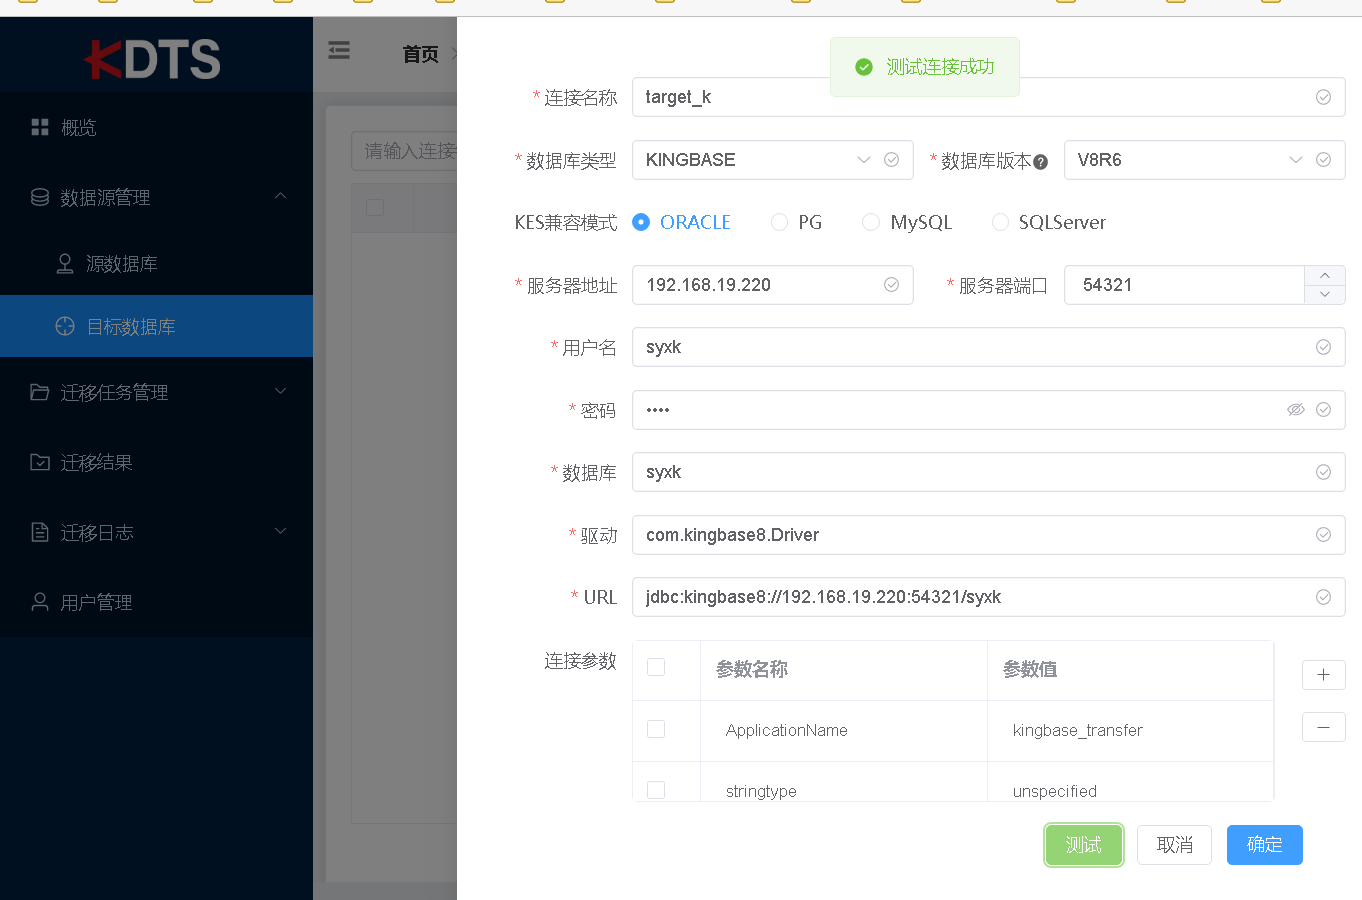Screen dimensions: 1362x900
Task: Click the connection name field
Action: tap(989, 97)
